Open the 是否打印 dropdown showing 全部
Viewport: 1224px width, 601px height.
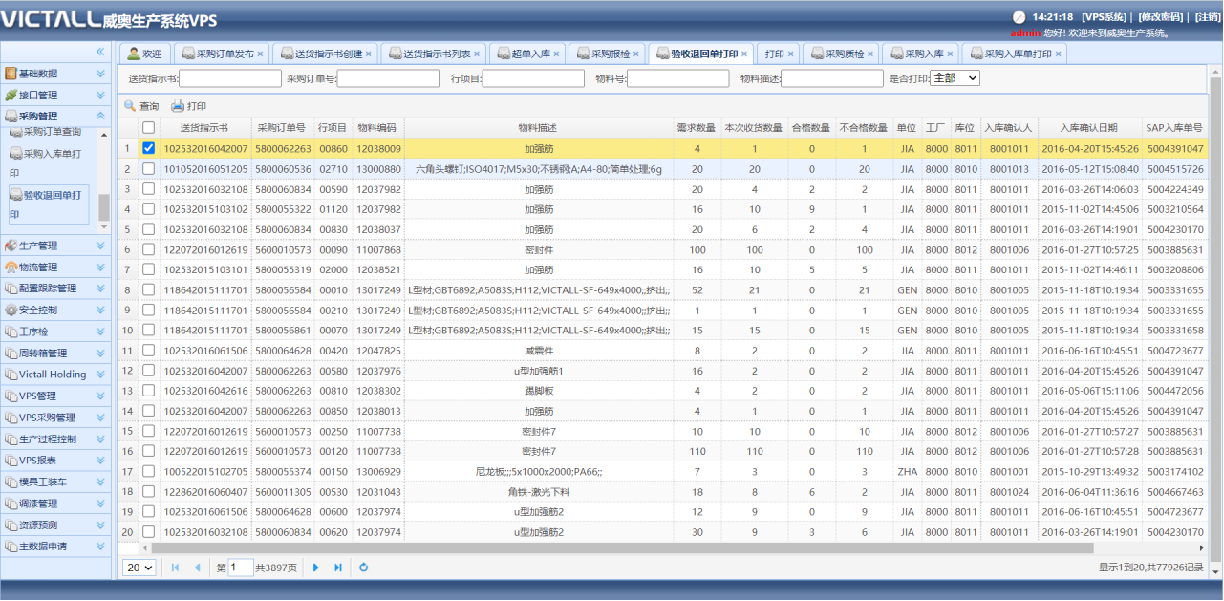point(954,78)
